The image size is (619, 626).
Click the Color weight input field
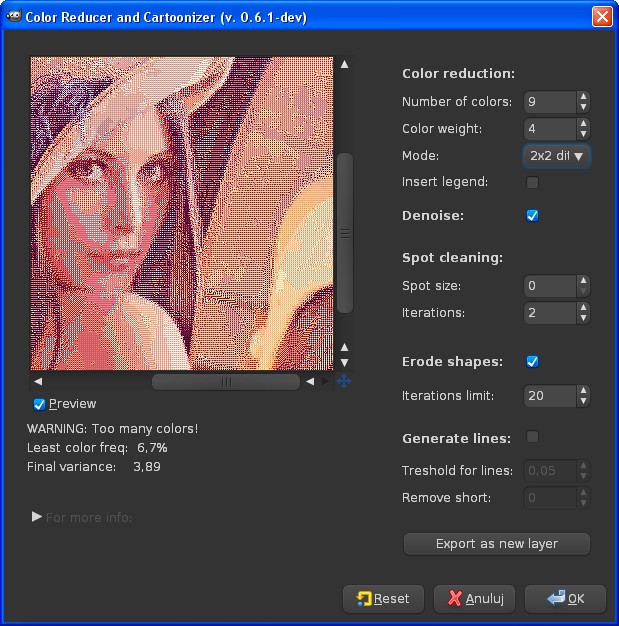[x=550, y=129]
